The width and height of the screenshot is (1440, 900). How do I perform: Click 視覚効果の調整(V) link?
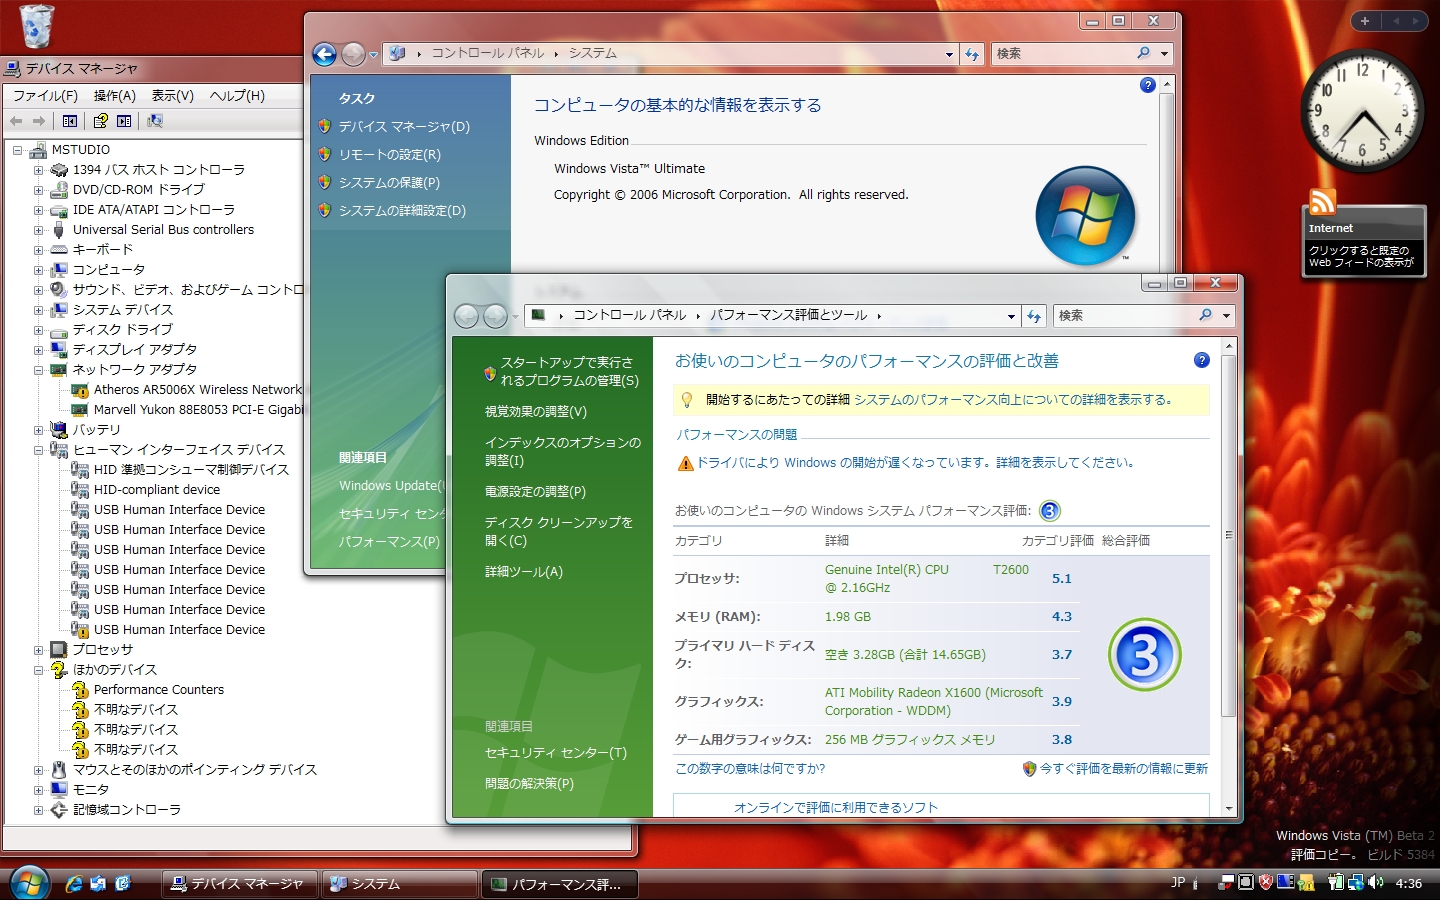[536, 412]
